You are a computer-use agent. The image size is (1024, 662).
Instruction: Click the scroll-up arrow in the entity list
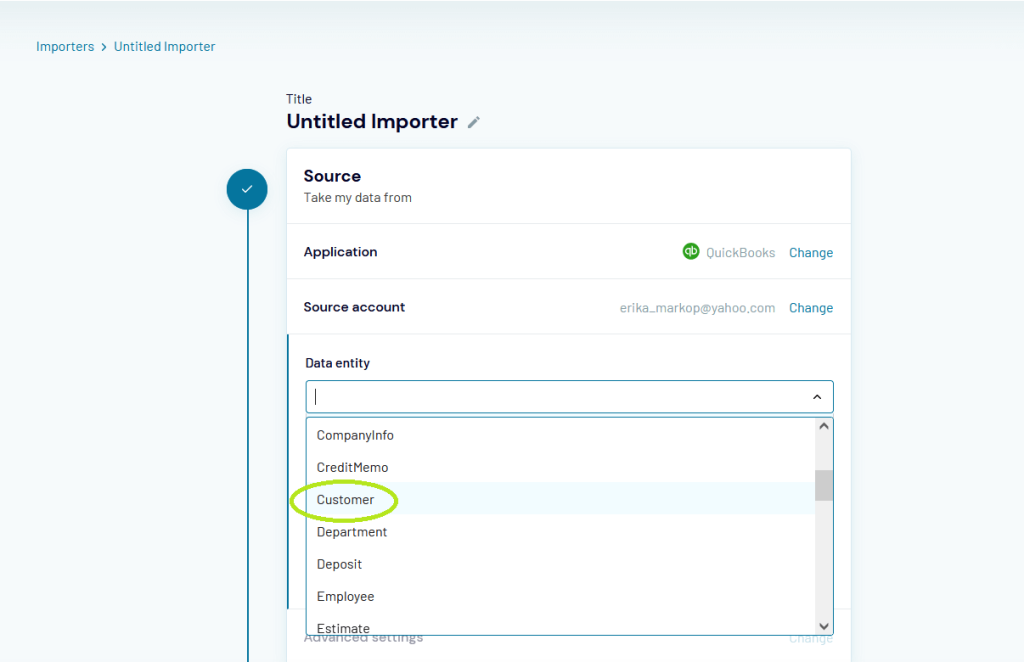pyautogui.click(x=824, y=426)
